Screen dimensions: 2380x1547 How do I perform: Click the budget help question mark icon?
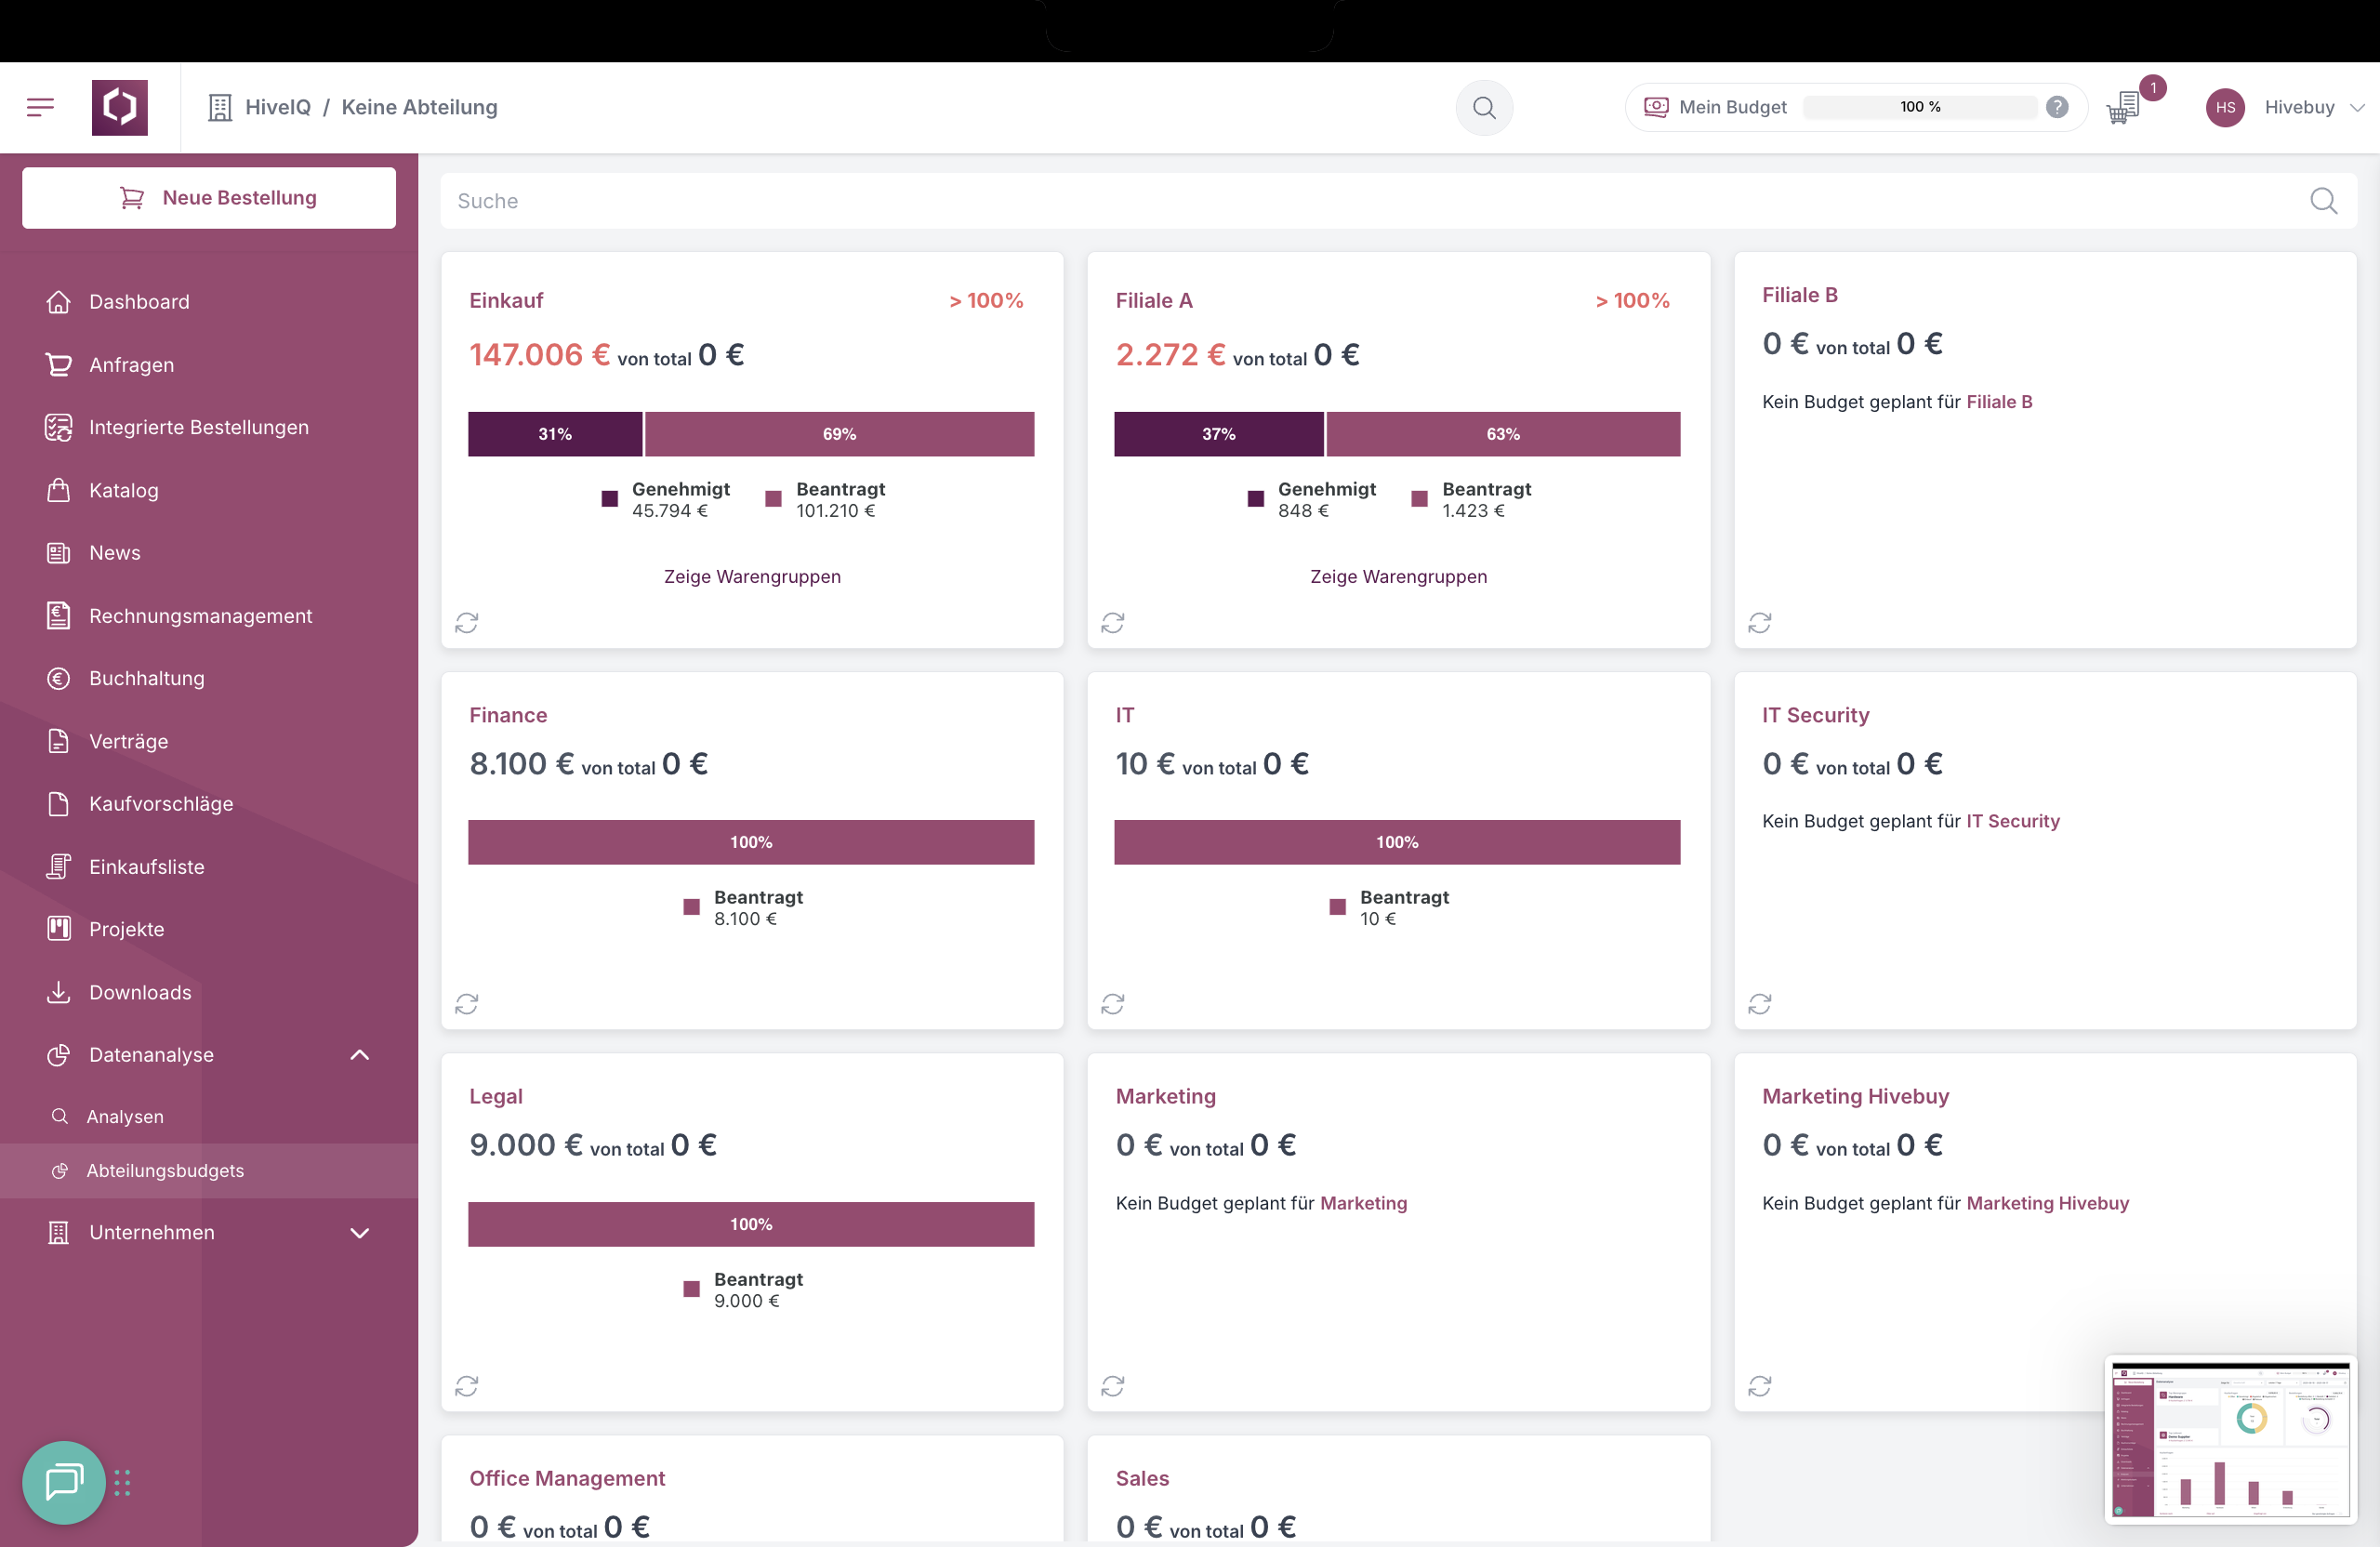2058,106
